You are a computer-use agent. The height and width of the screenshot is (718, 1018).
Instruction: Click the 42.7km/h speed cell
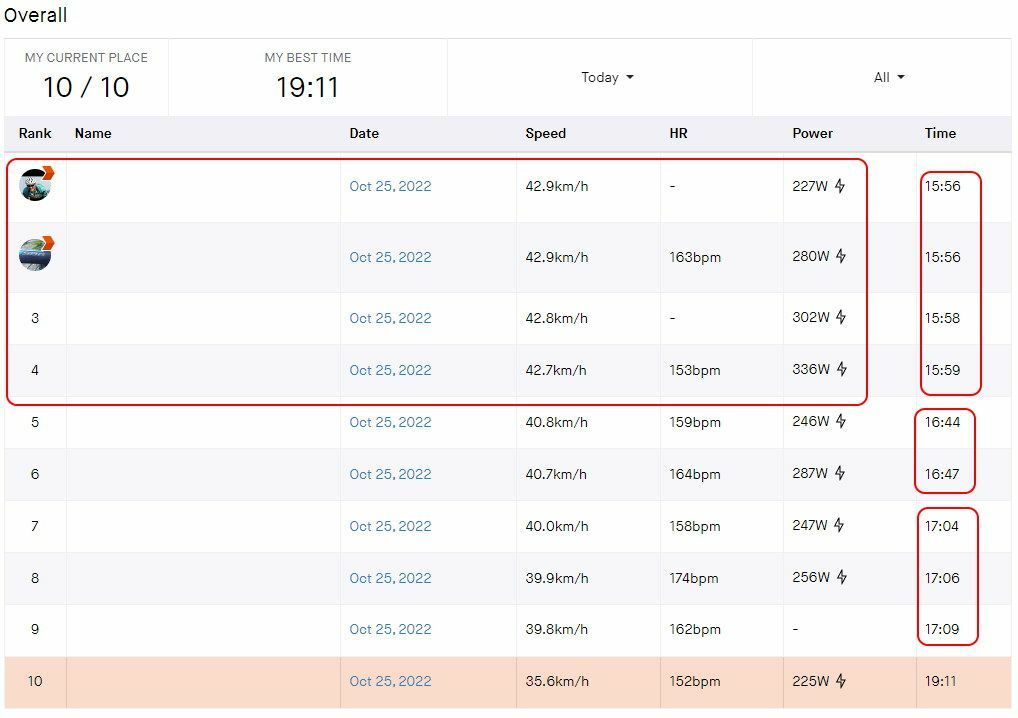(556, 370)
